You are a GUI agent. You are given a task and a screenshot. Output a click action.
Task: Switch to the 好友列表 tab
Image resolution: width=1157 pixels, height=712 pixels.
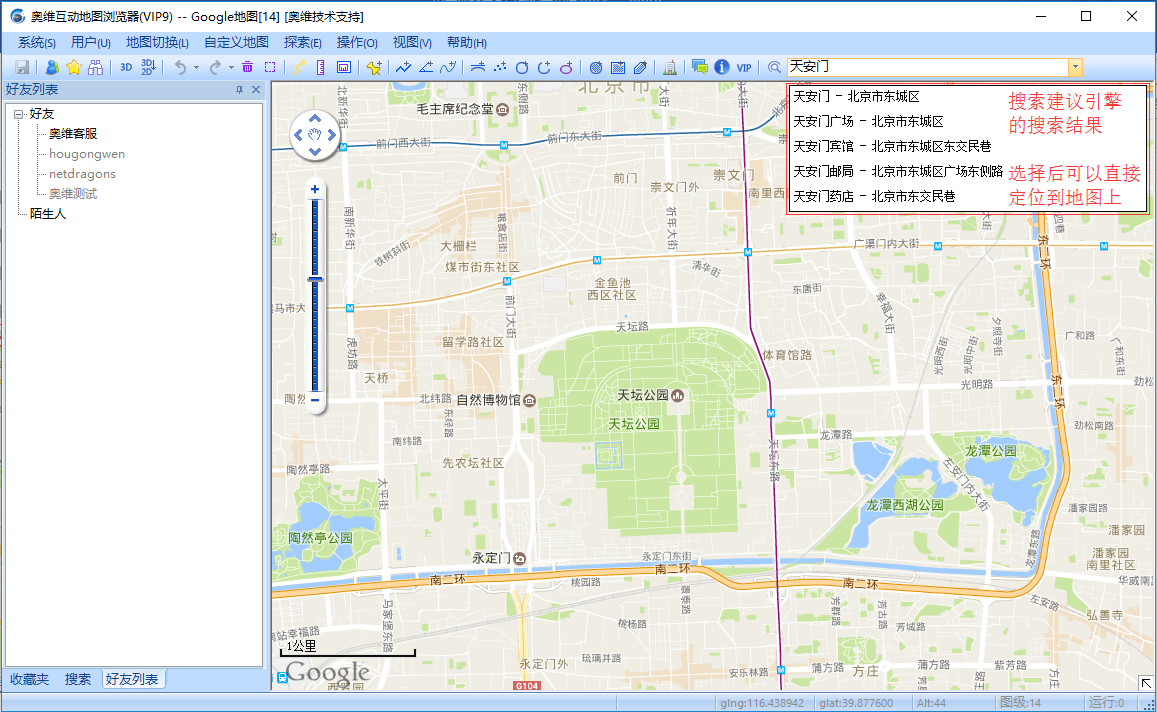132,679
